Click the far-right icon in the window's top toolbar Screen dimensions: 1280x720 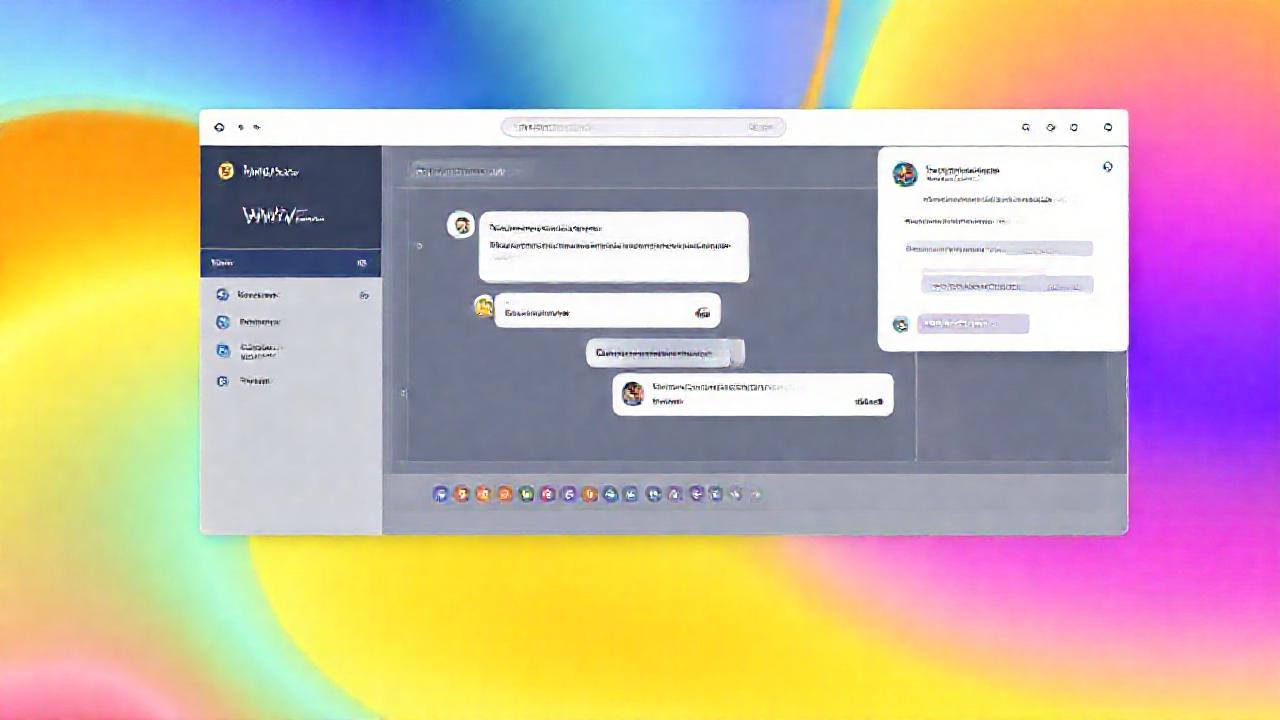click(x=1107, y=127)
